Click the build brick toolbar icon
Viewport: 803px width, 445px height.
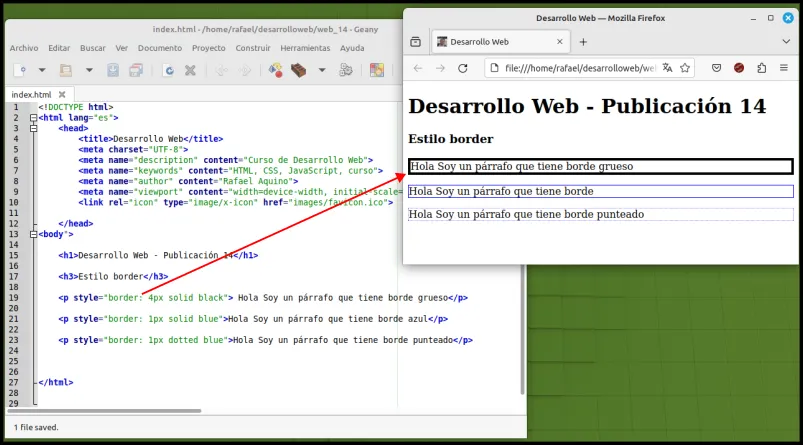pos(299,70)
